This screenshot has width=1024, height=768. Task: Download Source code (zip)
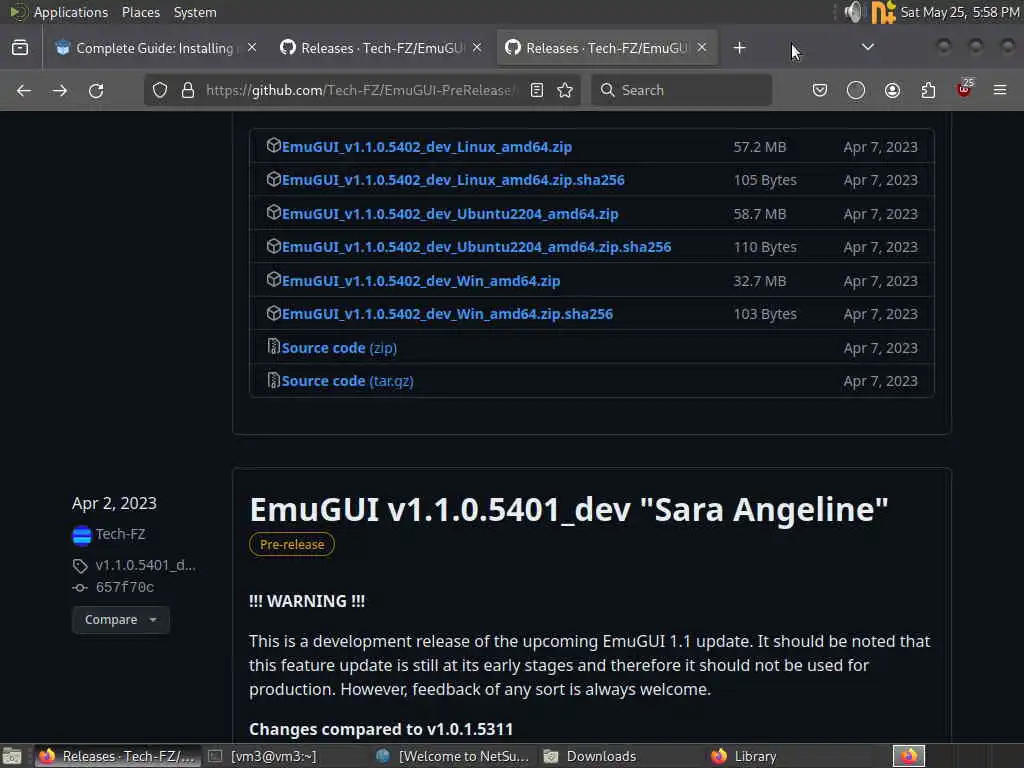point(339,348)
